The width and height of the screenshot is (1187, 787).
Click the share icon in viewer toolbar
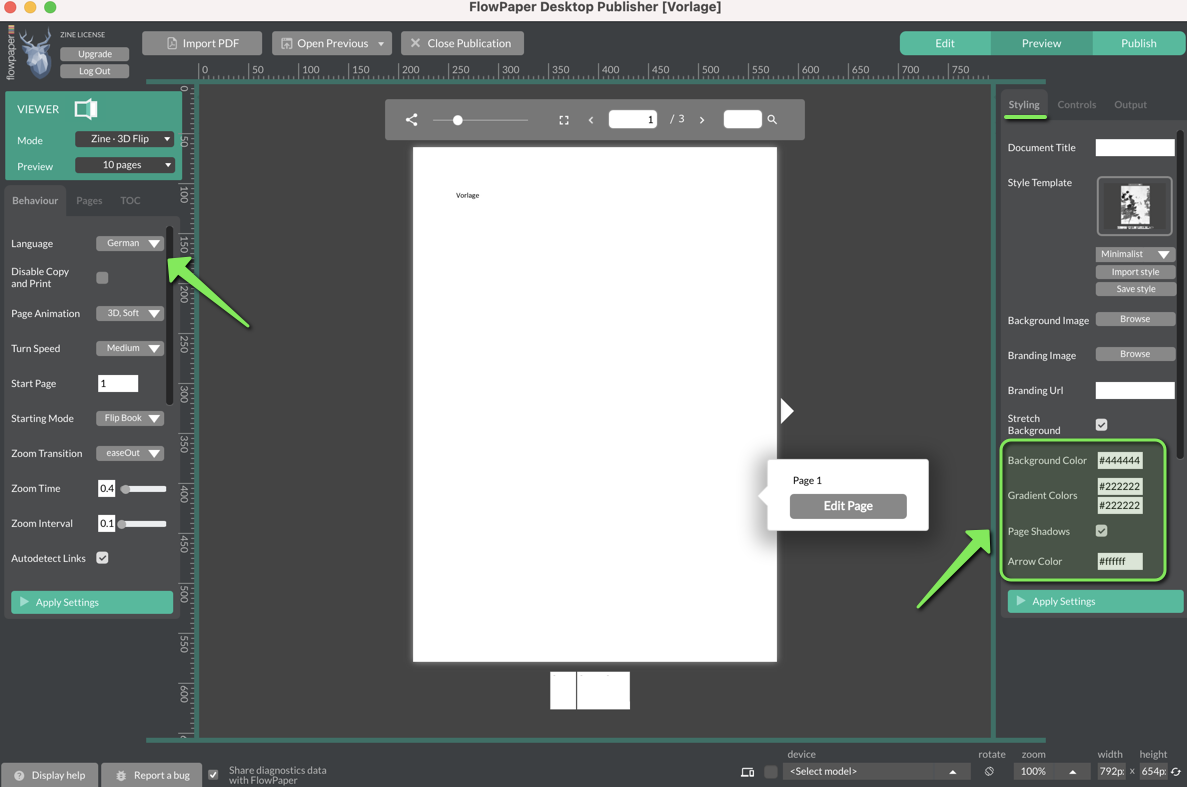(411, 119)
